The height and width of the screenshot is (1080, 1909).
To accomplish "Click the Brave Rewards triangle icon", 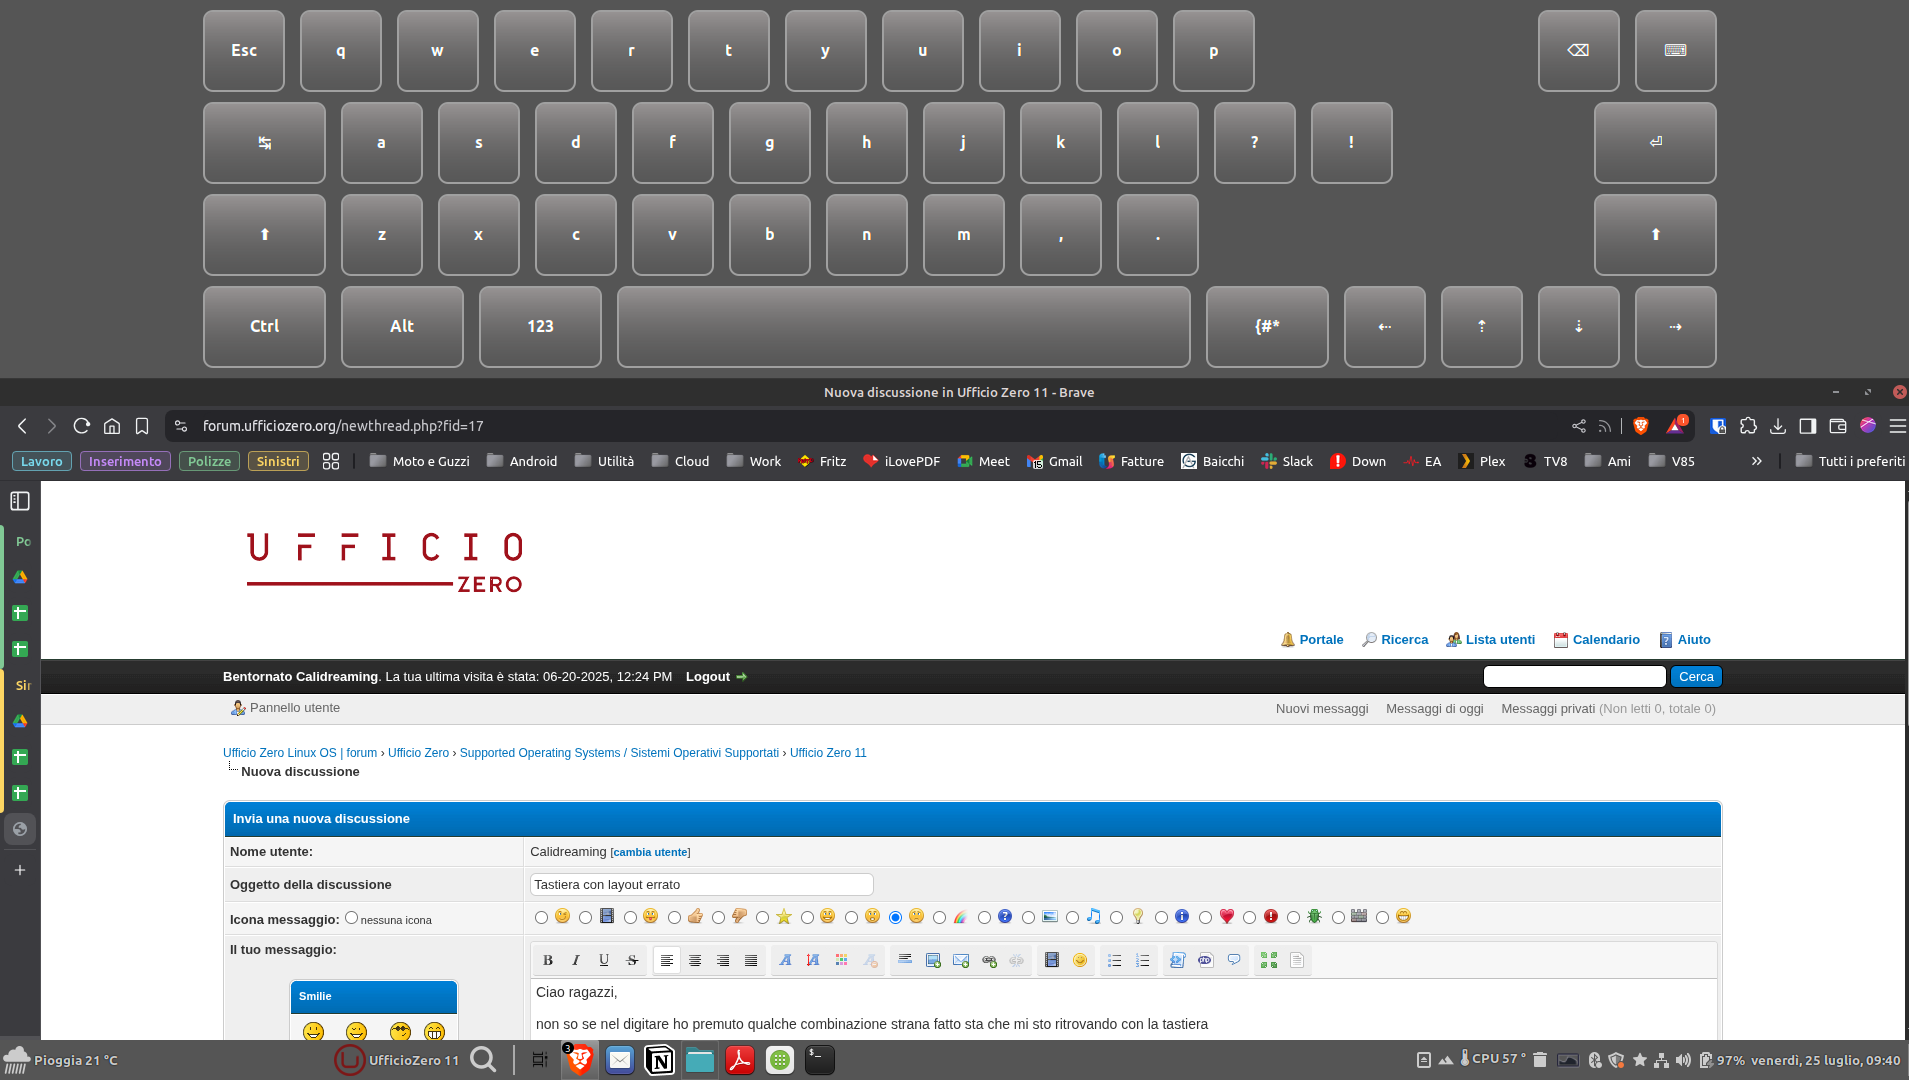I will coord(1675,426).
